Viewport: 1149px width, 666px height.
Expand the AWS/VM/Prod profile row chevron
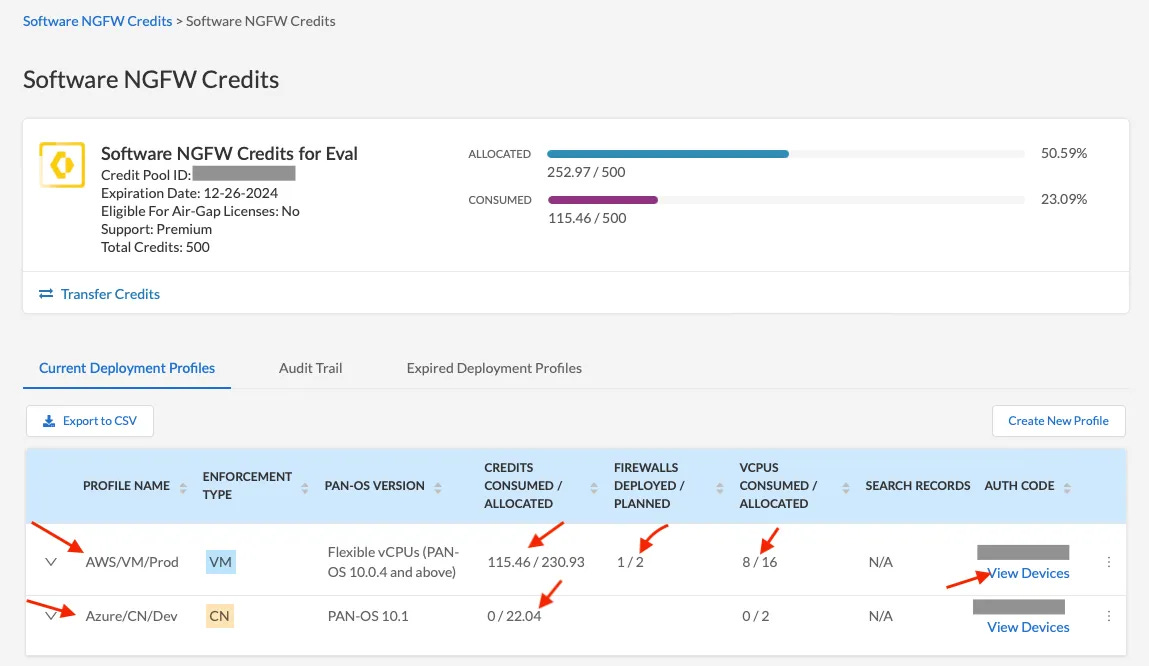(x=51, y=562)
